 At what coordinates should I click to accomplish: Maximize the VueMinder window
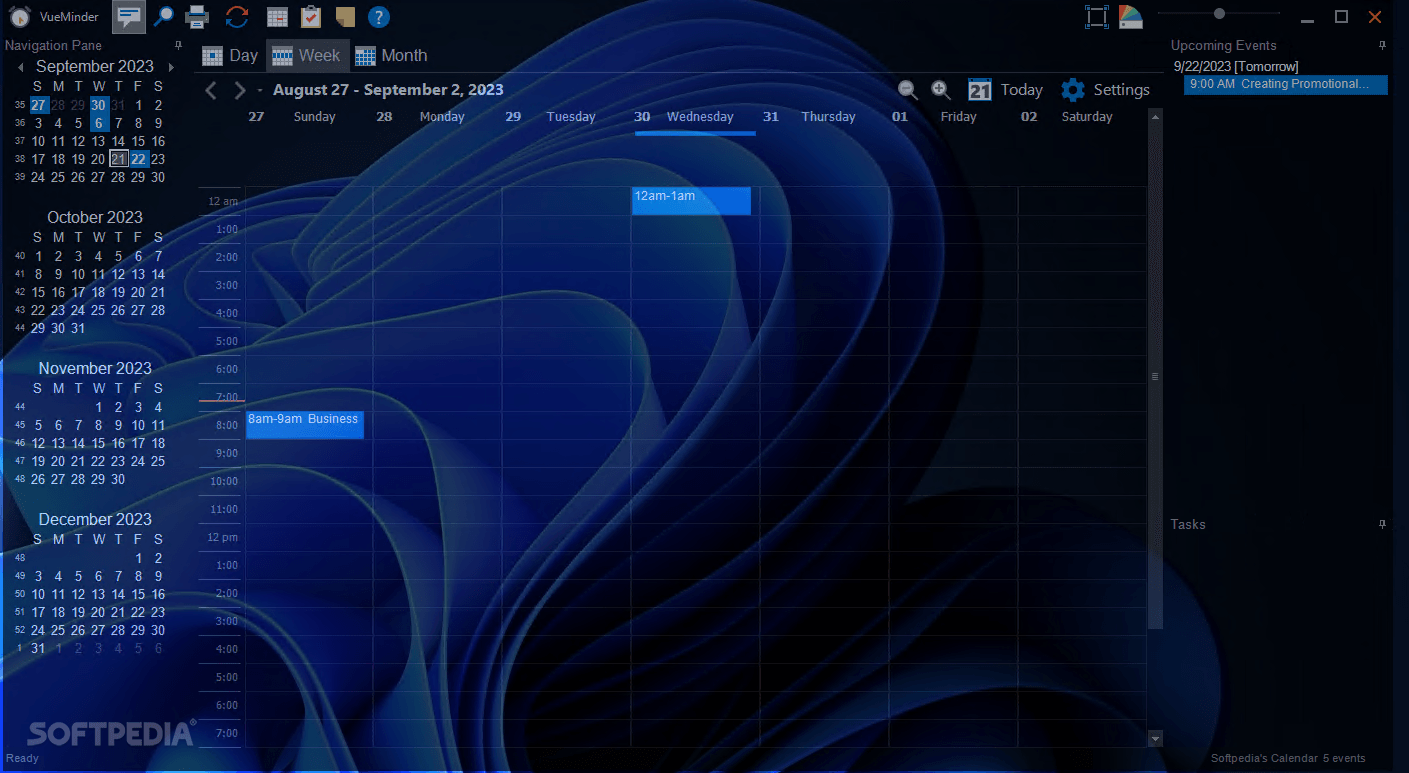(1341, 16)
